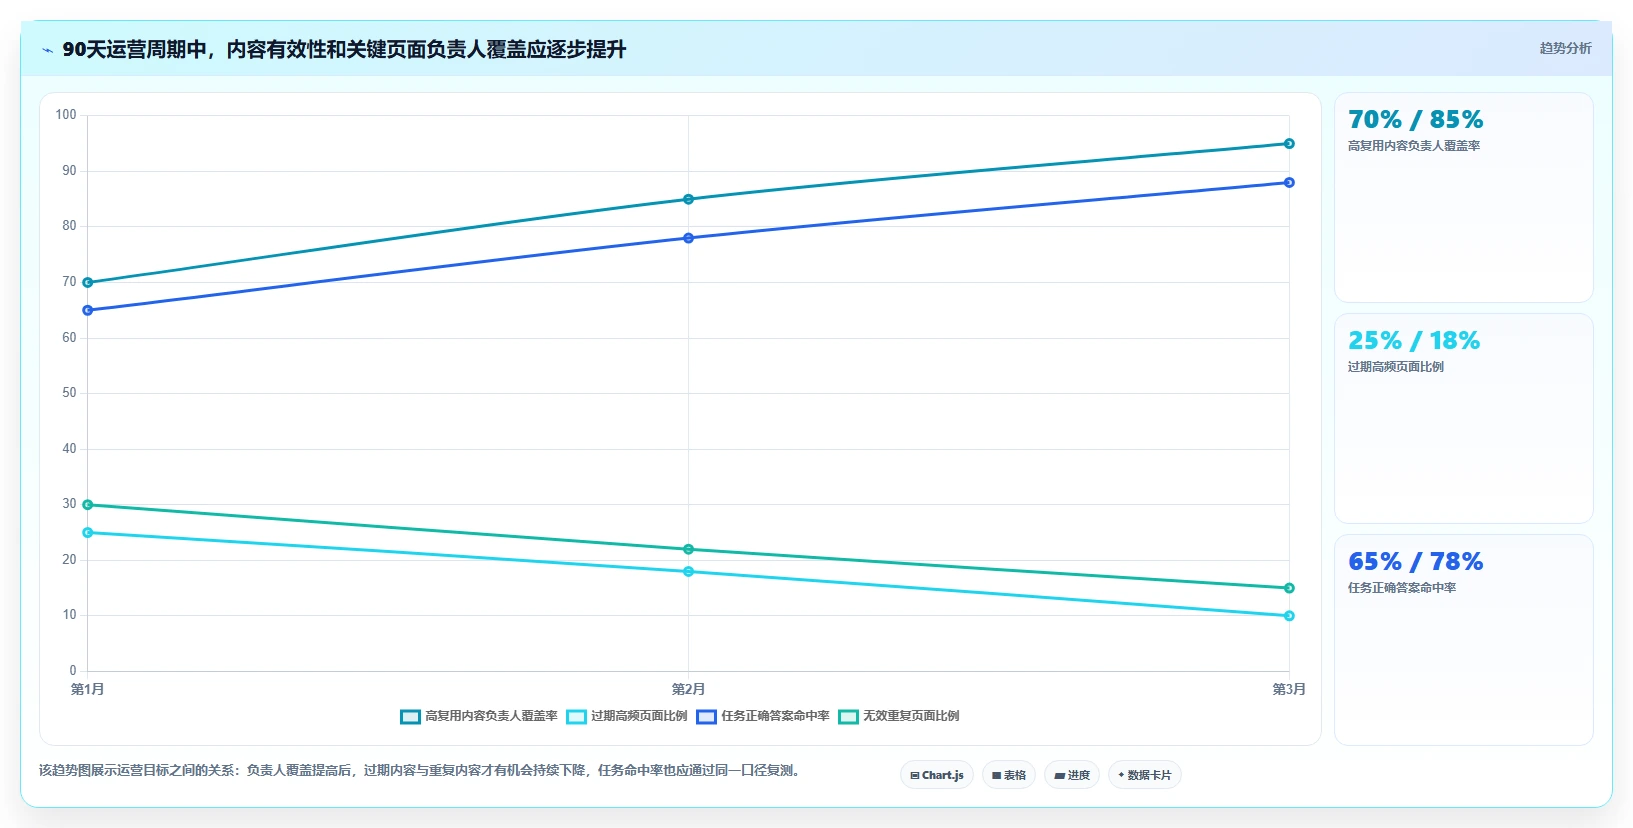This screenshot has height=828, width=1633.
Task: Select 第3月 point at 95 on coverage line
Action: coord(1289,144)
